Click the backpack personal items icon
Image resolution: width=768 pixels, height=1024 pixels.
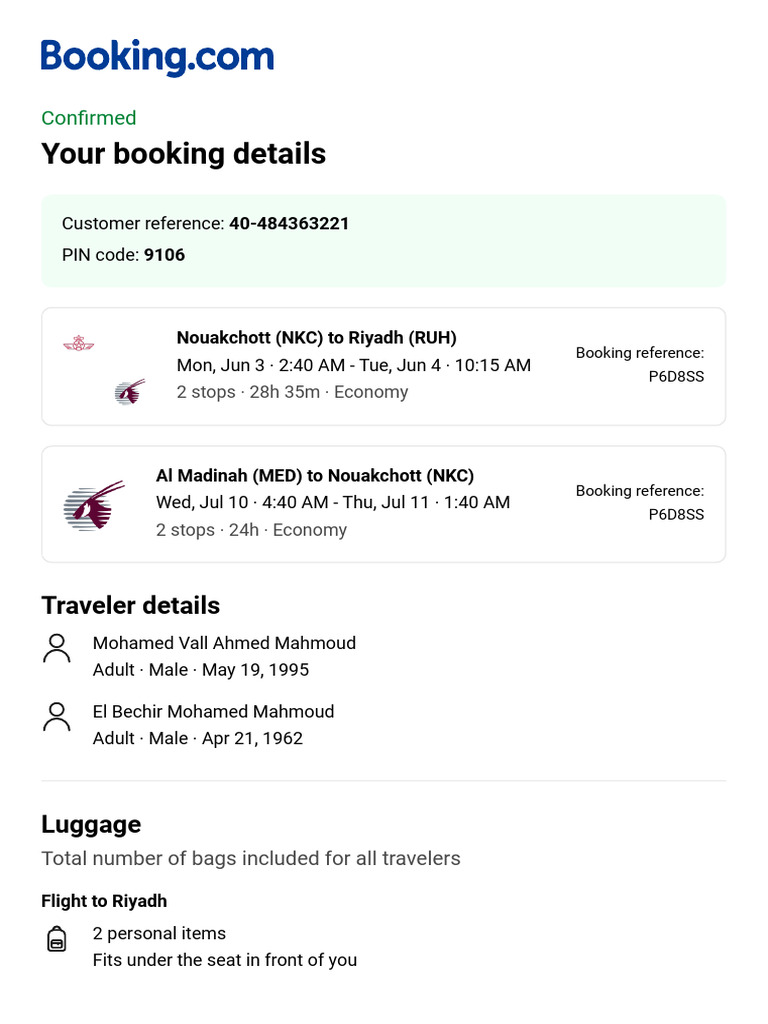click(x=57, y=940)
